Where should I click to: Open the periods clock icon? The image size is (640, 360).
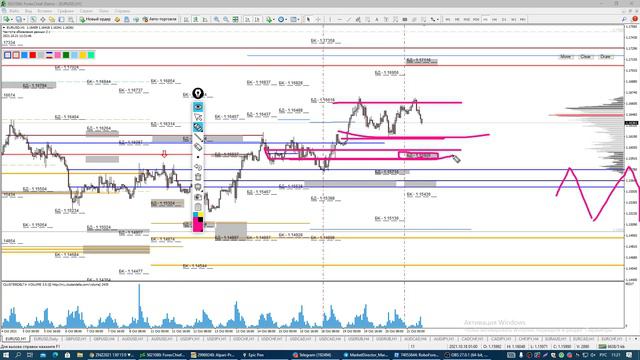coord(281,19)
